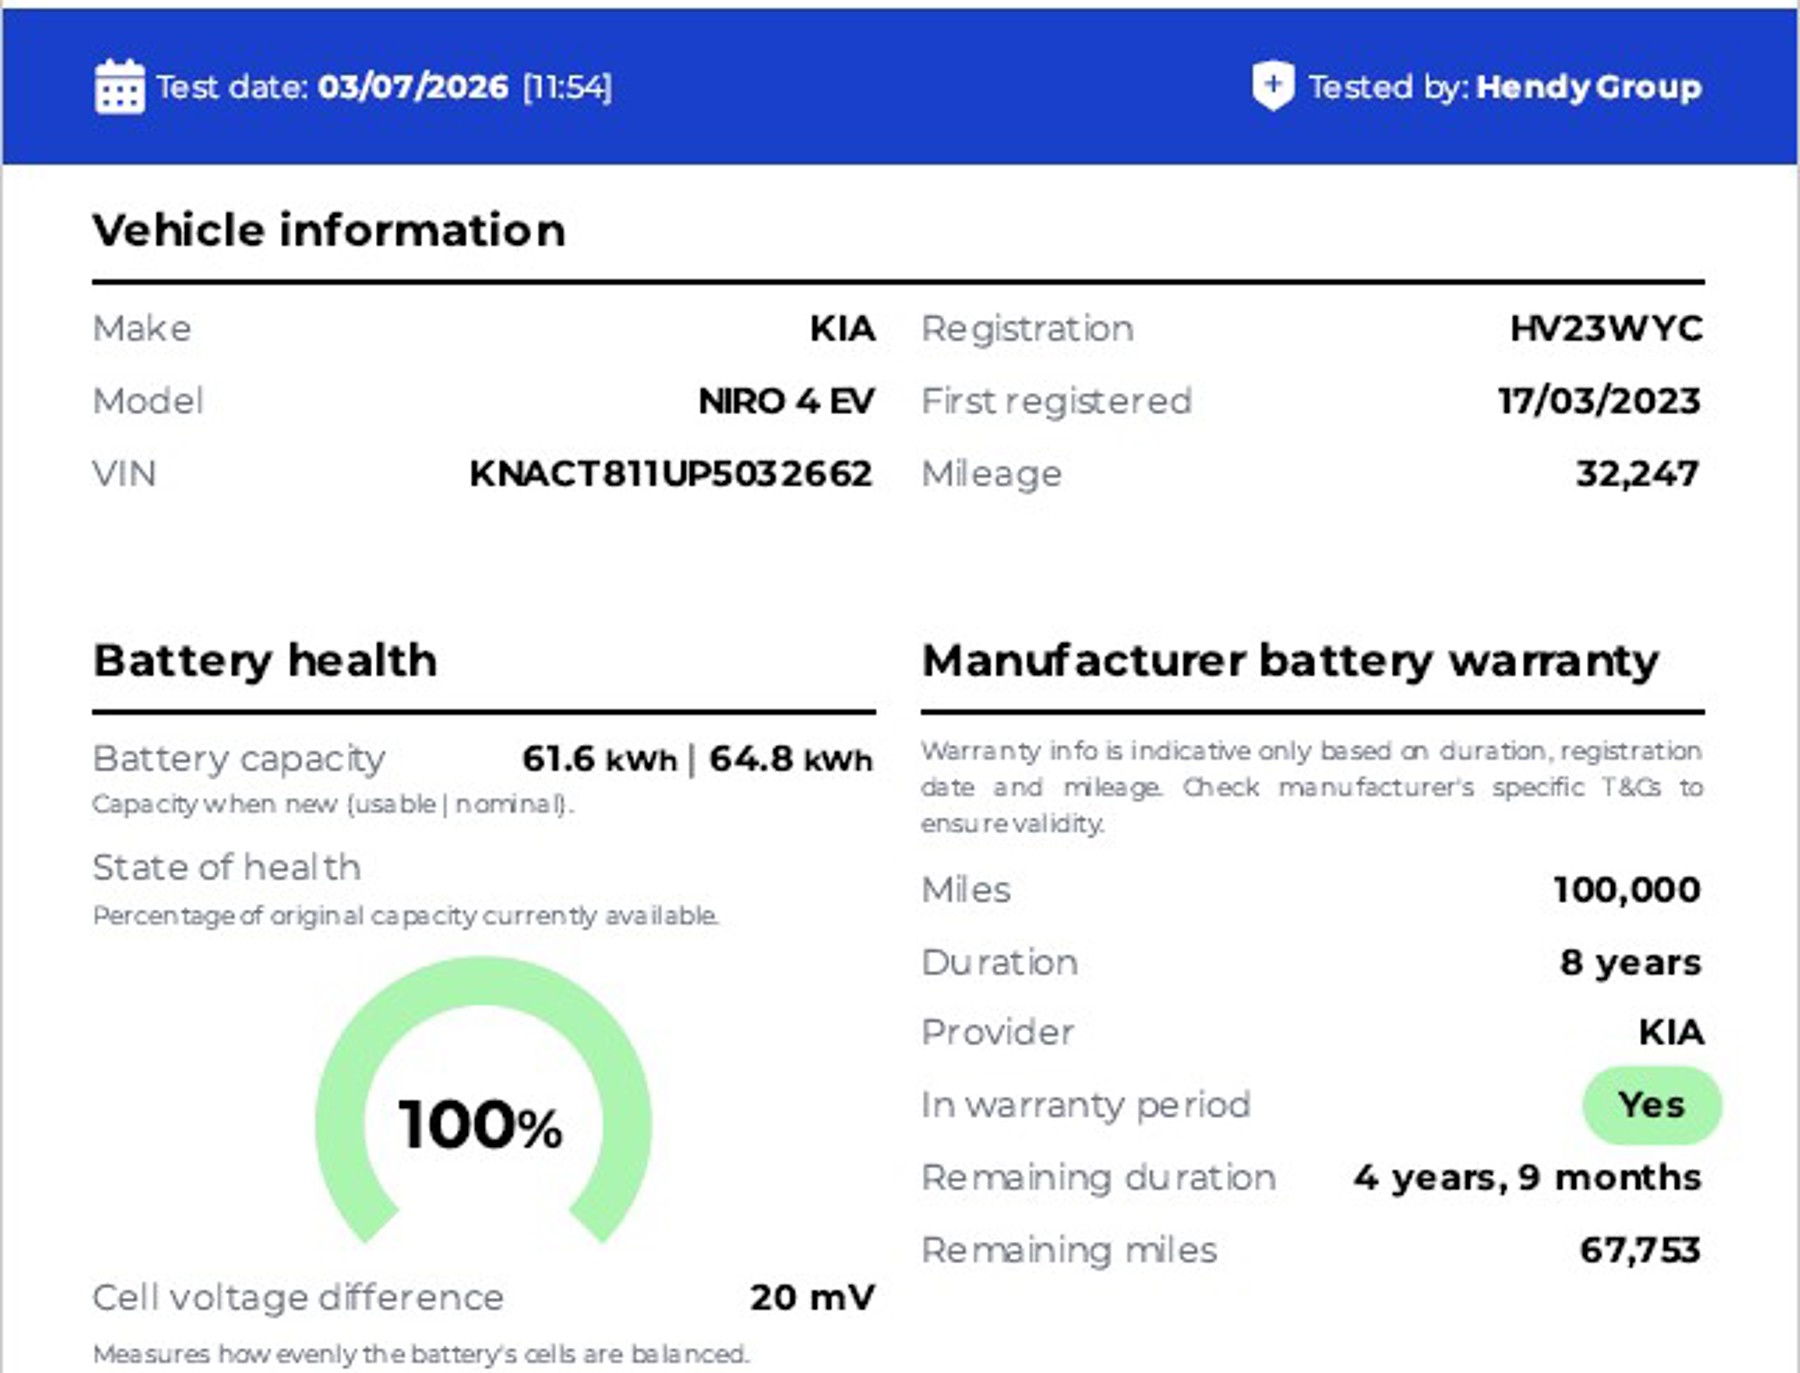Screen dimensions: 1800x1373
Task: Click the remaining miles value 67,753
Action: [1640, 1249]
